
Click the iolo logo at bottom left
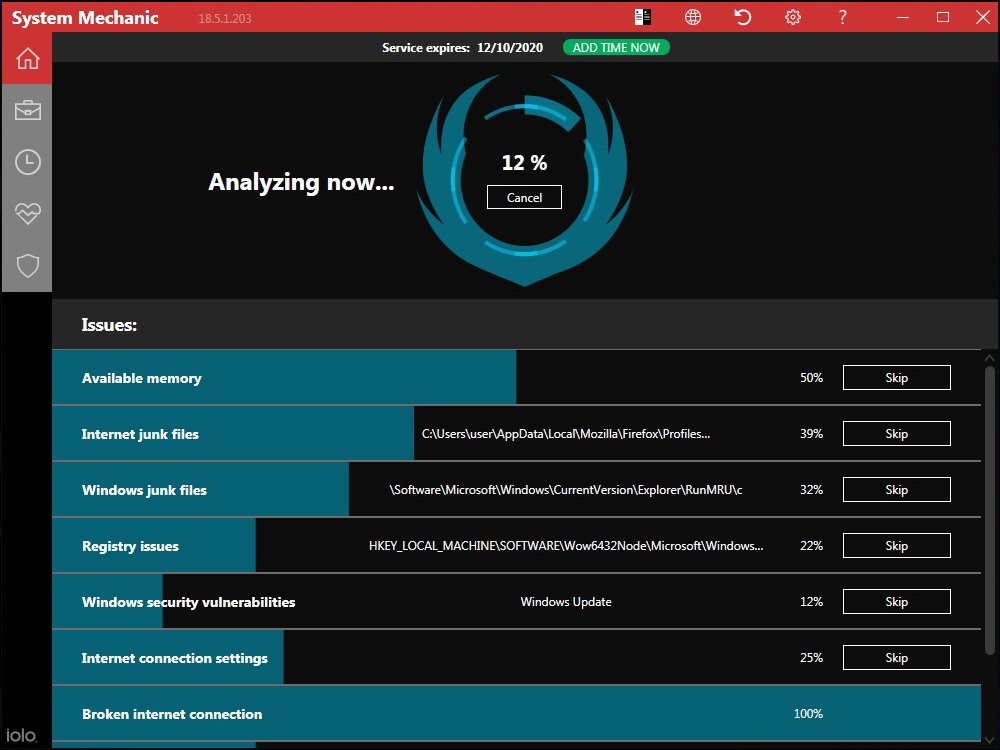click(x=23, y=733)
